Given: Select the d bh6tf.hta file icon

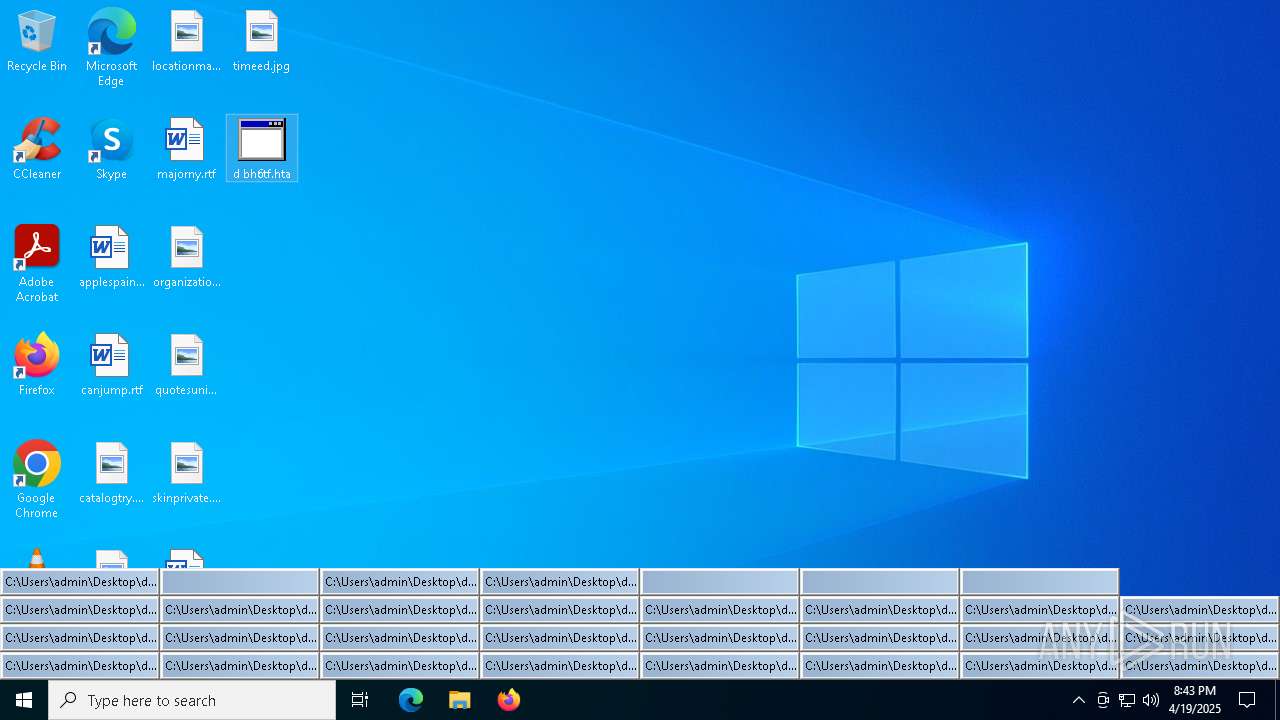Looking at the screenshot, I should [262, 149].
